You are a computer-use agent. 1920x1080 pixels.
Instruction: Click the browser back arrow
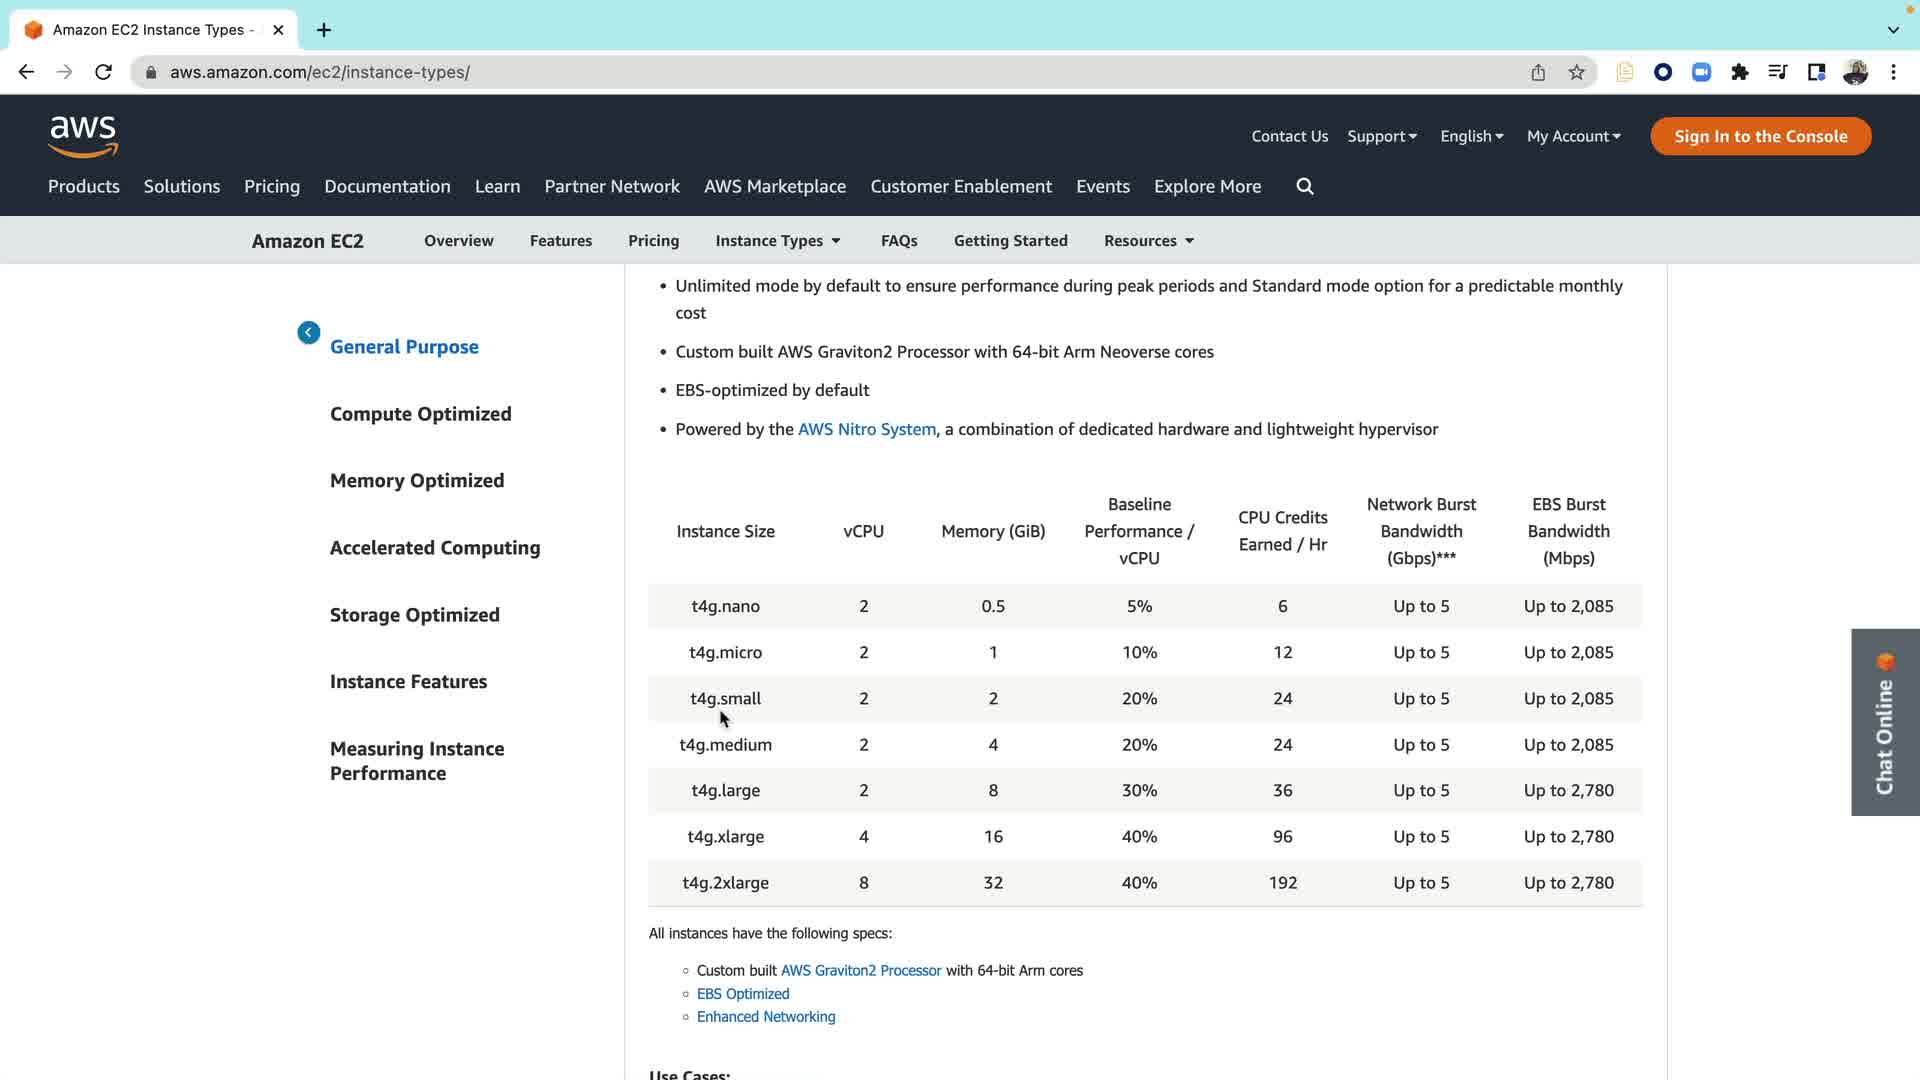click(x=27, y=72)
